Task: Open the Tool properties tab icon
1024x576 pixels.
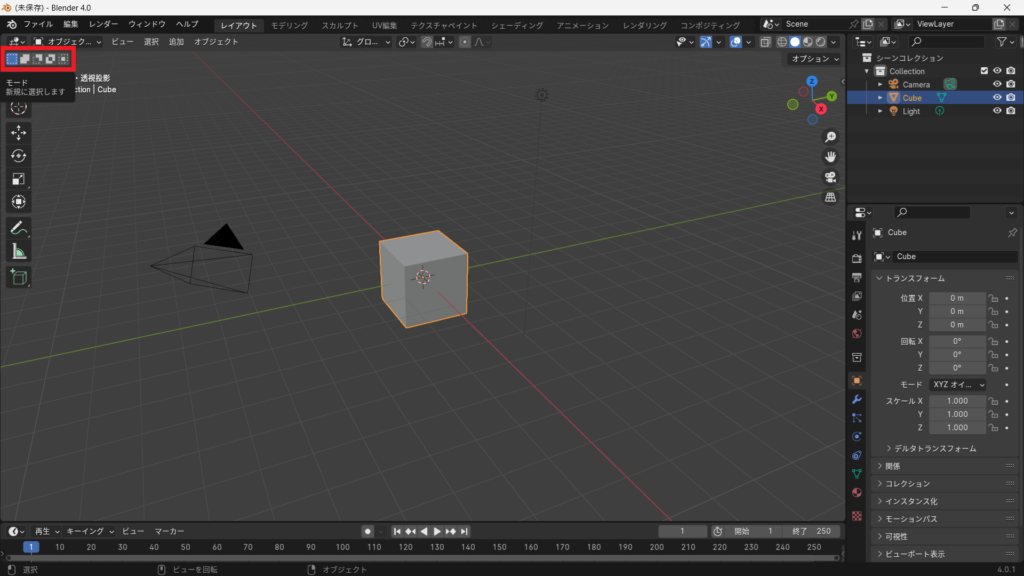Action: click(857, 235)
